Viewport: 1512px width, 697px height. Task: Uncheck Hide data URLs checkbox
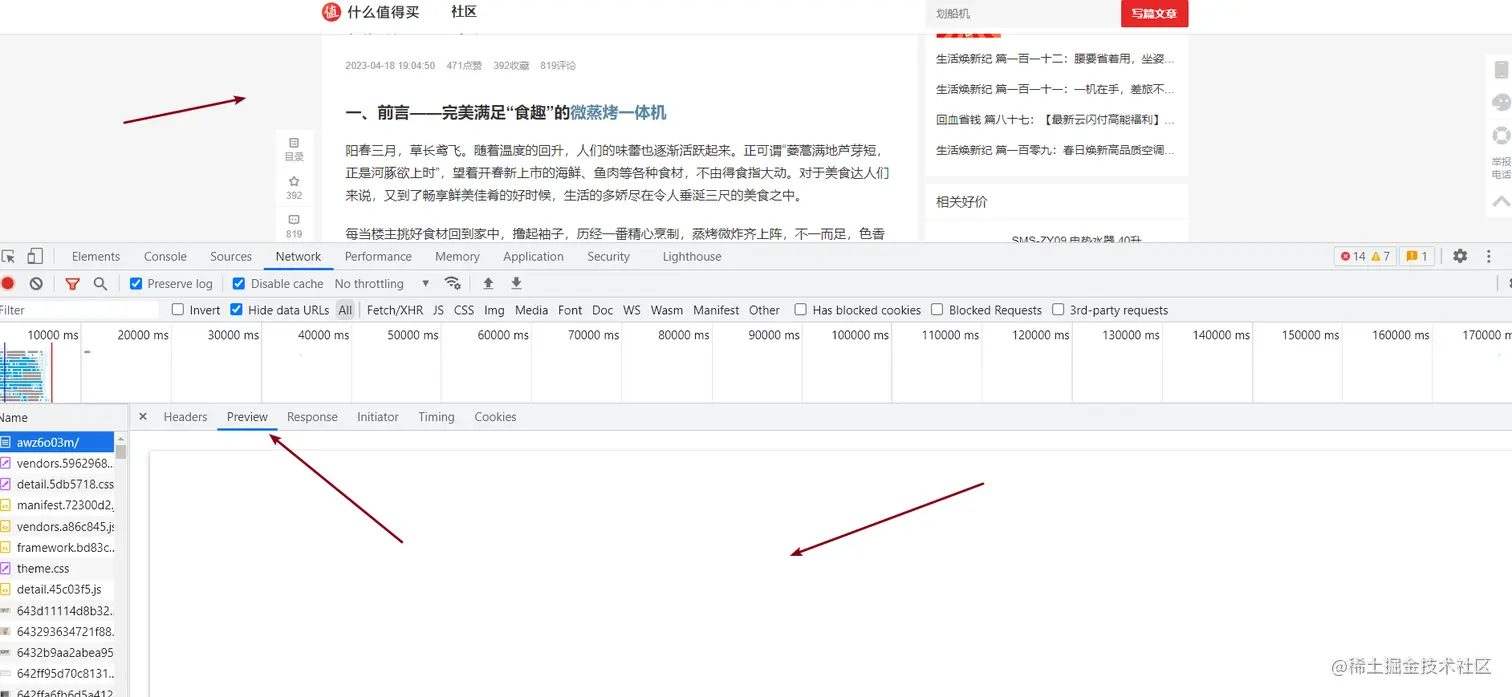pos(236,310)
